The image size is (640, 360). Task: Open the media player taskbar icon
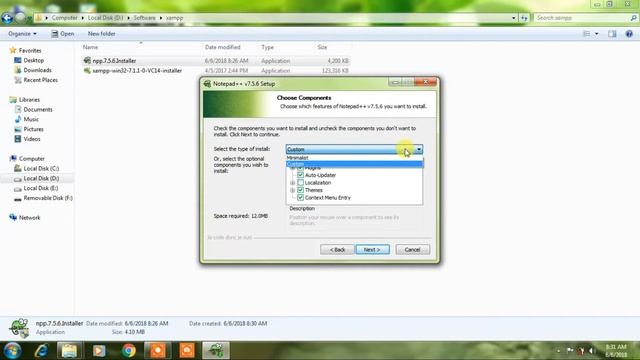pyautogui.click(x=99, y=351)
